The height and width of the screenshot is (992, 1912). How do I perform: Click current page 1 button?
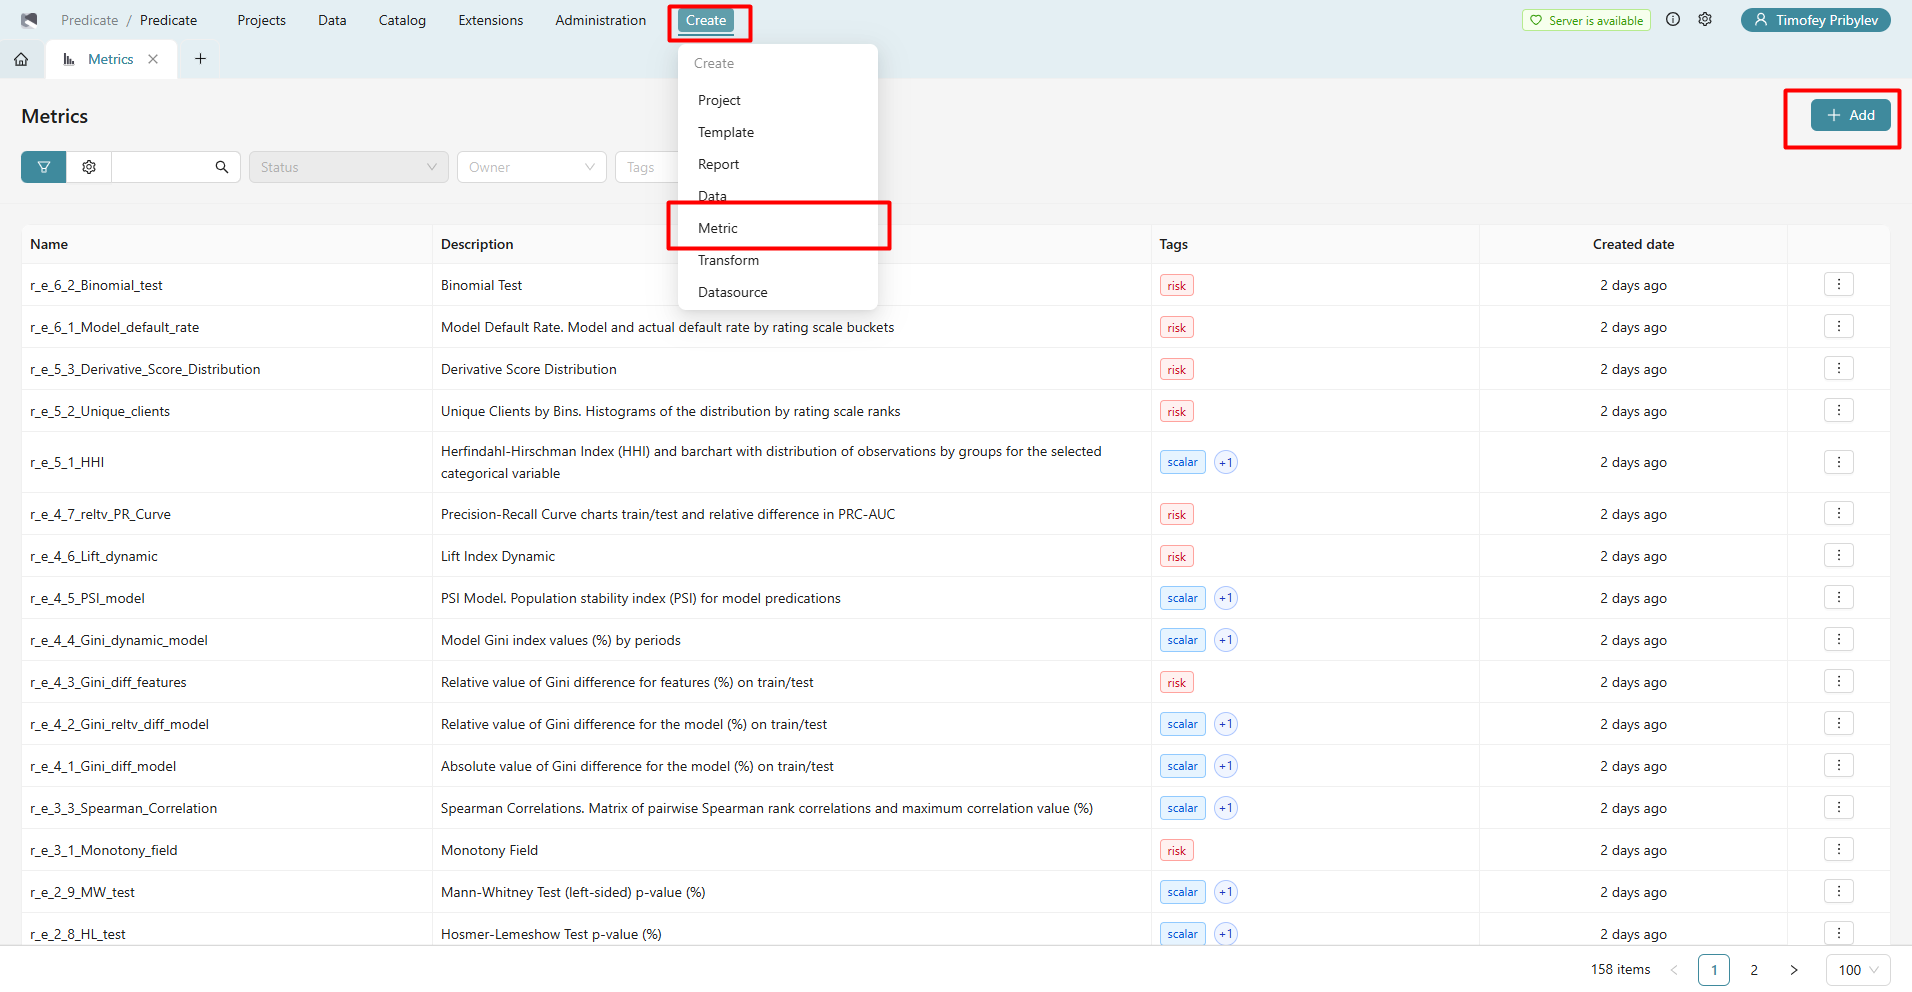(x=1714, y=970)
